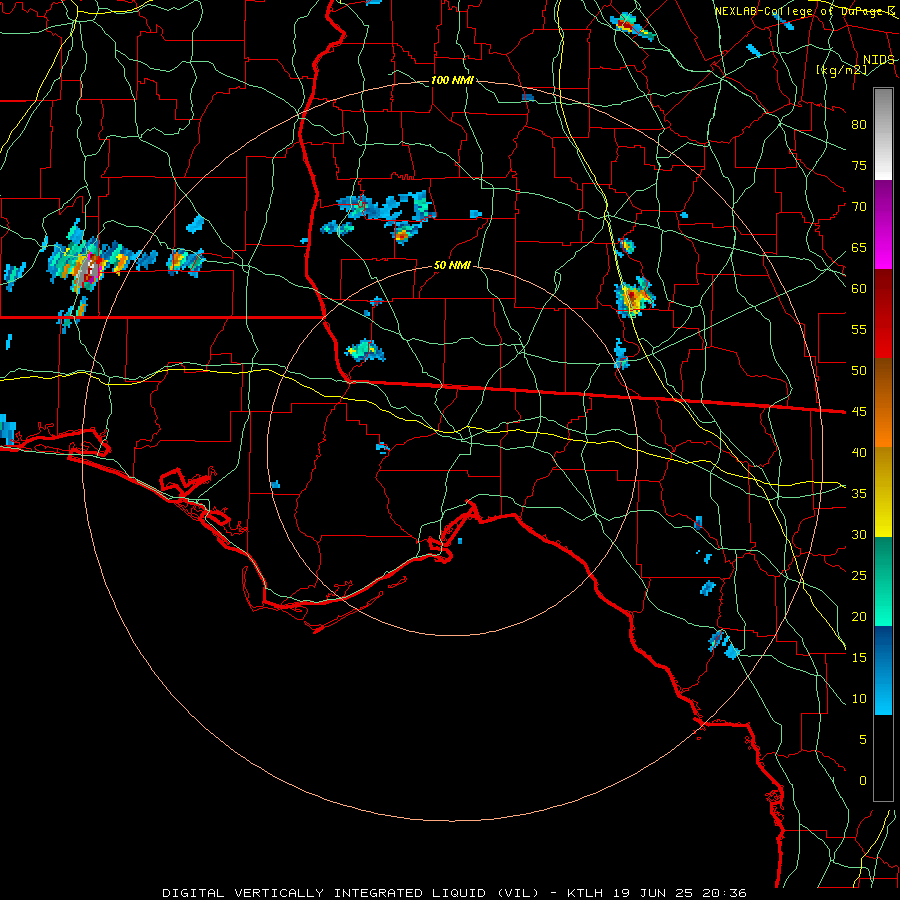Screen dimensions: 900x900
Task: Select the 15 value on the VIL scale
Action: pyautogui.click(x=859, y=658)
